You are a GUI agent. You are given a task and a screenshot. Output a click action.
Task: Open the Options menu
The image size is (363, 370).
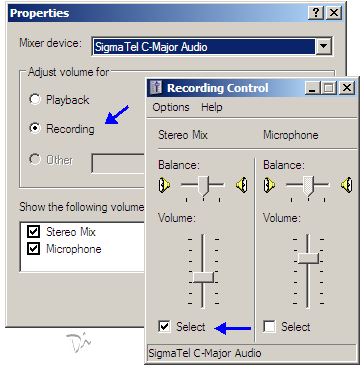[x=171, y=107]
